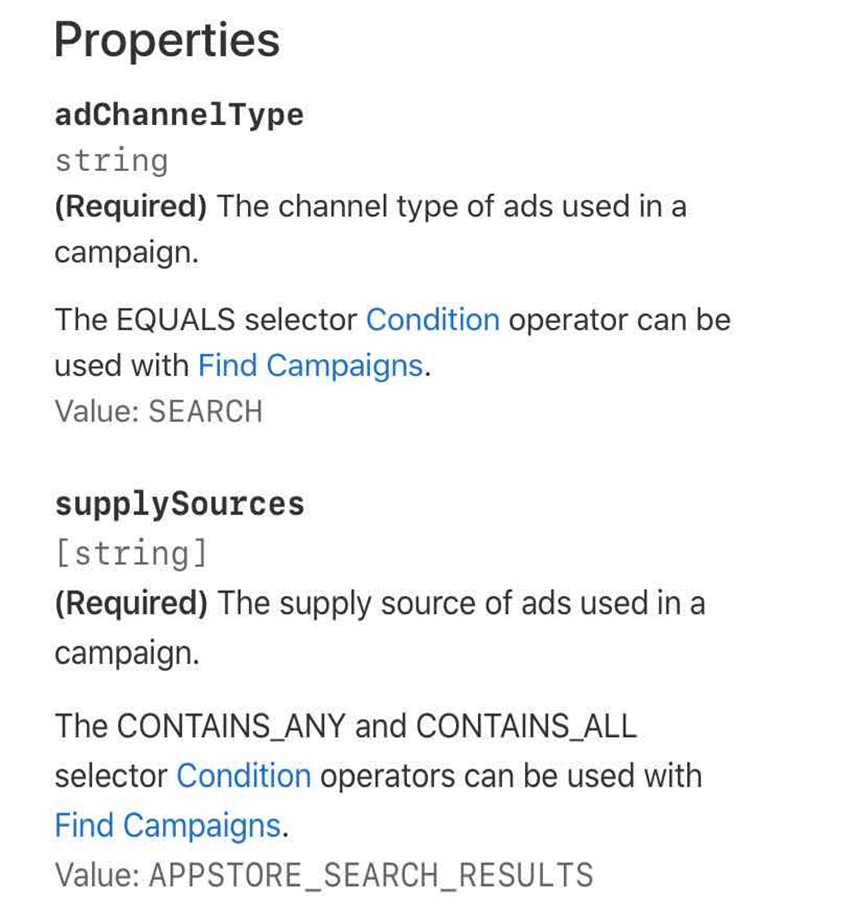Follow the Condition link in supplySources section

click(243, 775)
